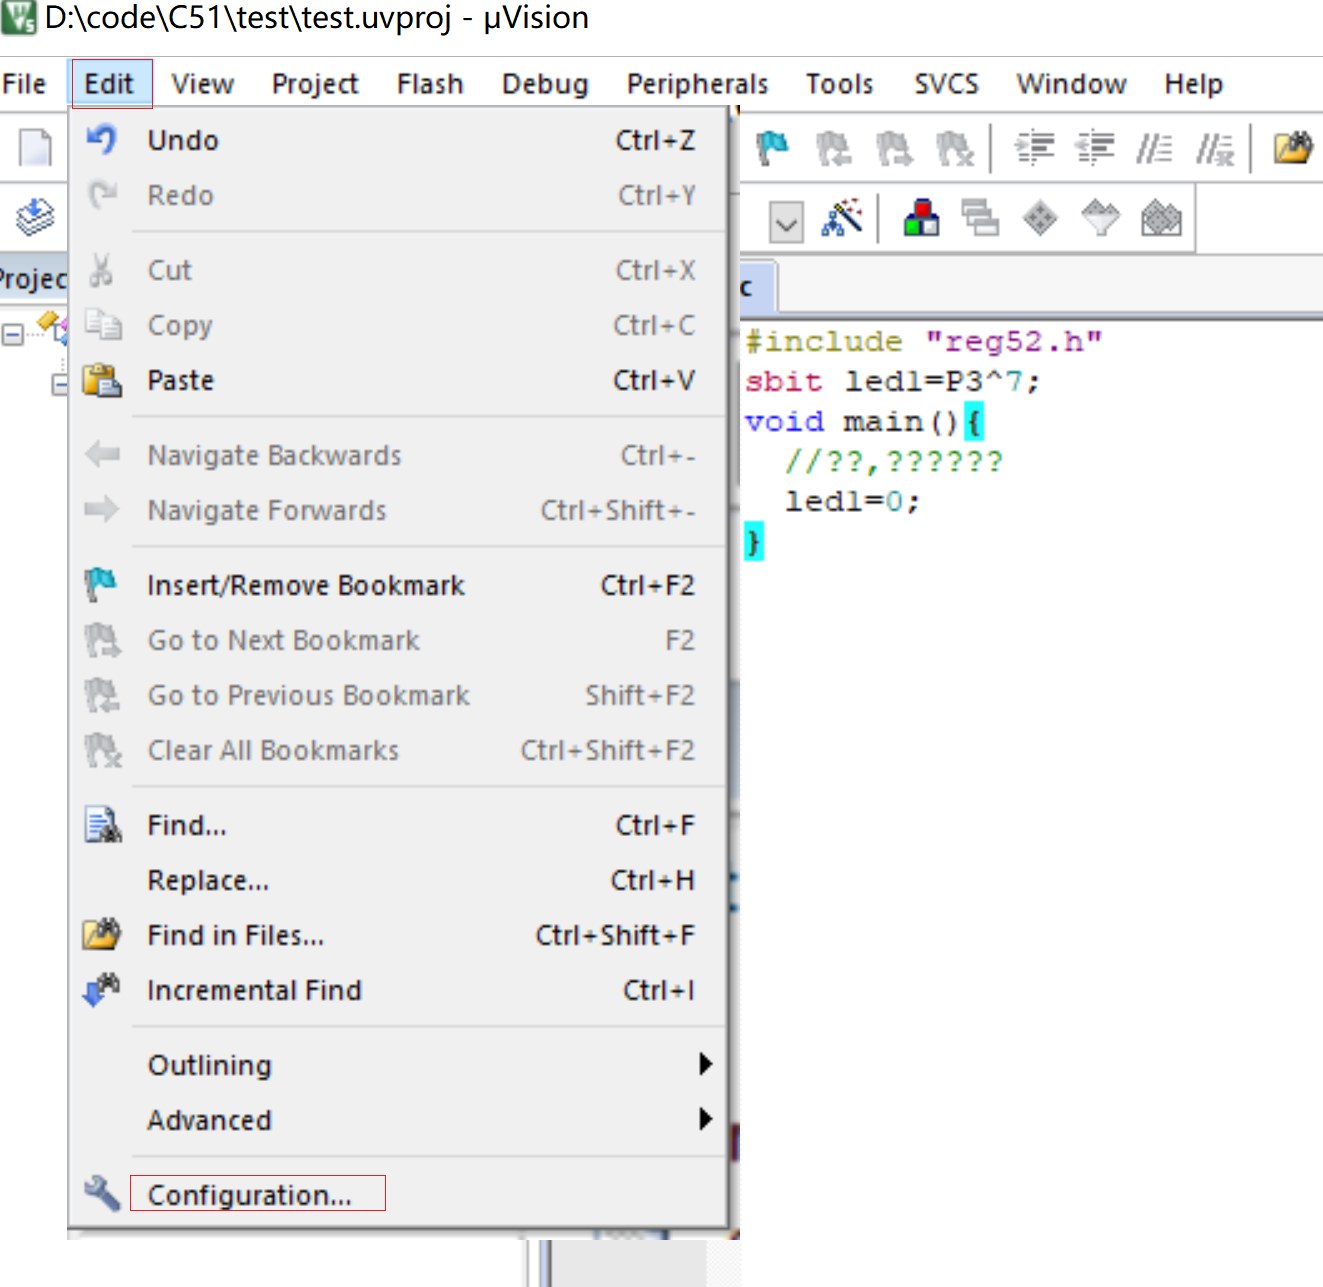Close the open Edit menu
Viewport: 1323px width, 1287px height.
pyautogui.click(x=109, y=84)
